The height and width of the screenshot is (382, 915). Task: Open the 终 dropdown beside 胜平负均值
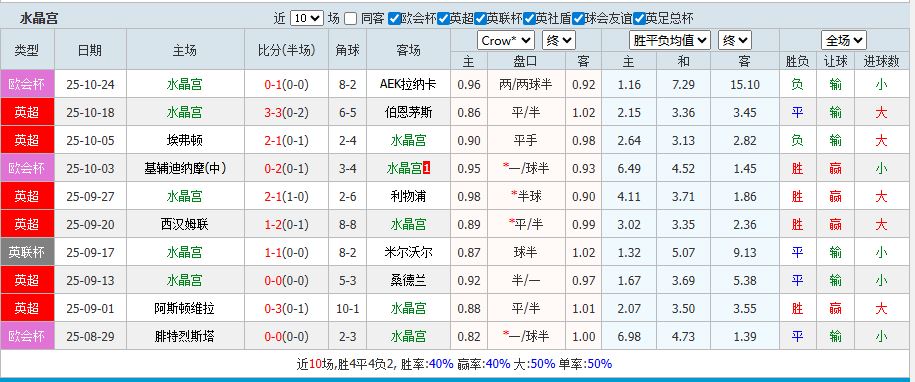coord(735,40)
